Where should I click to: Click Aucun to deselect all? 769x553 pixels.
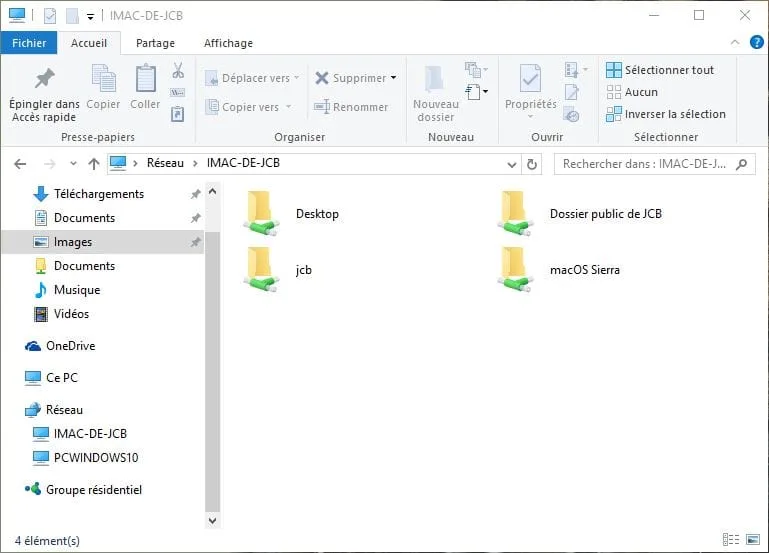point(632,92)
